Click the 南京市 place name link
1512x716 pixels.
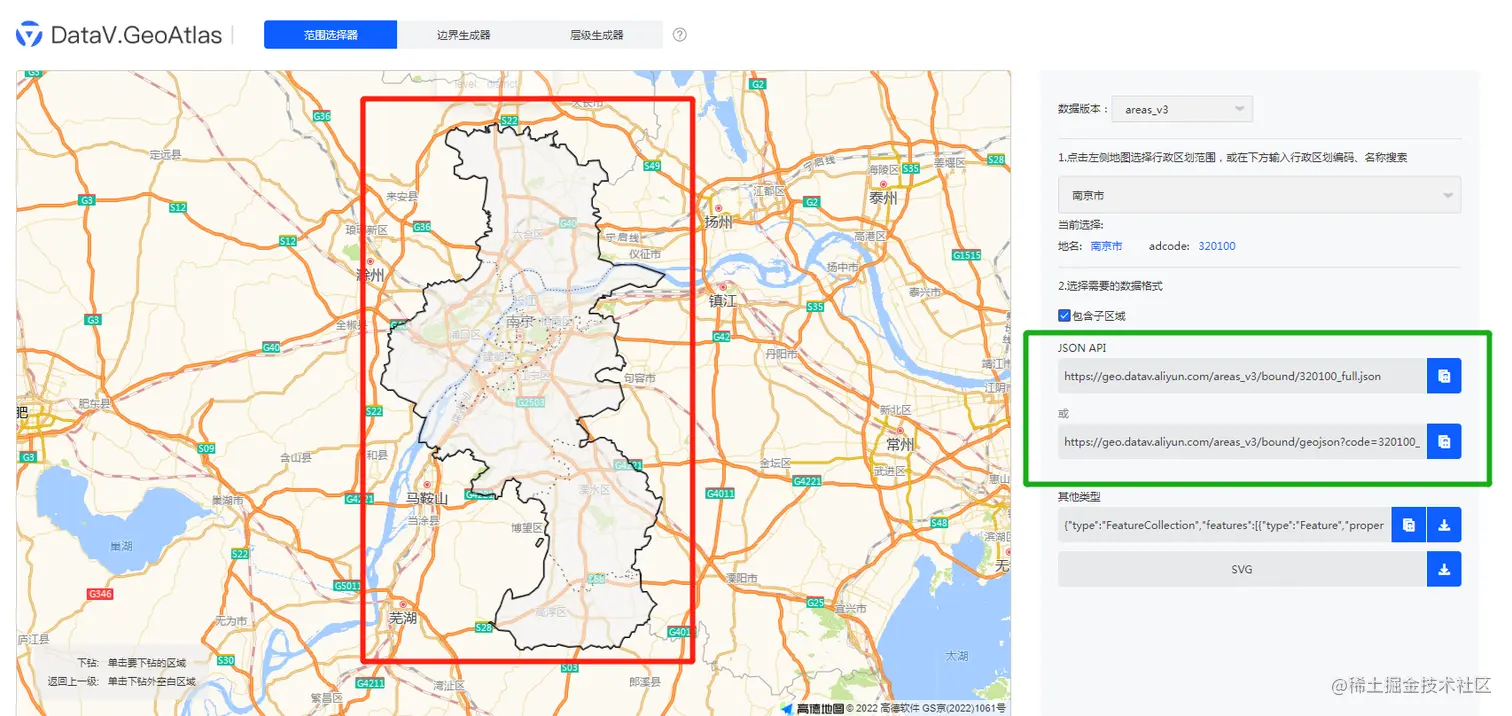[1106, 246]
